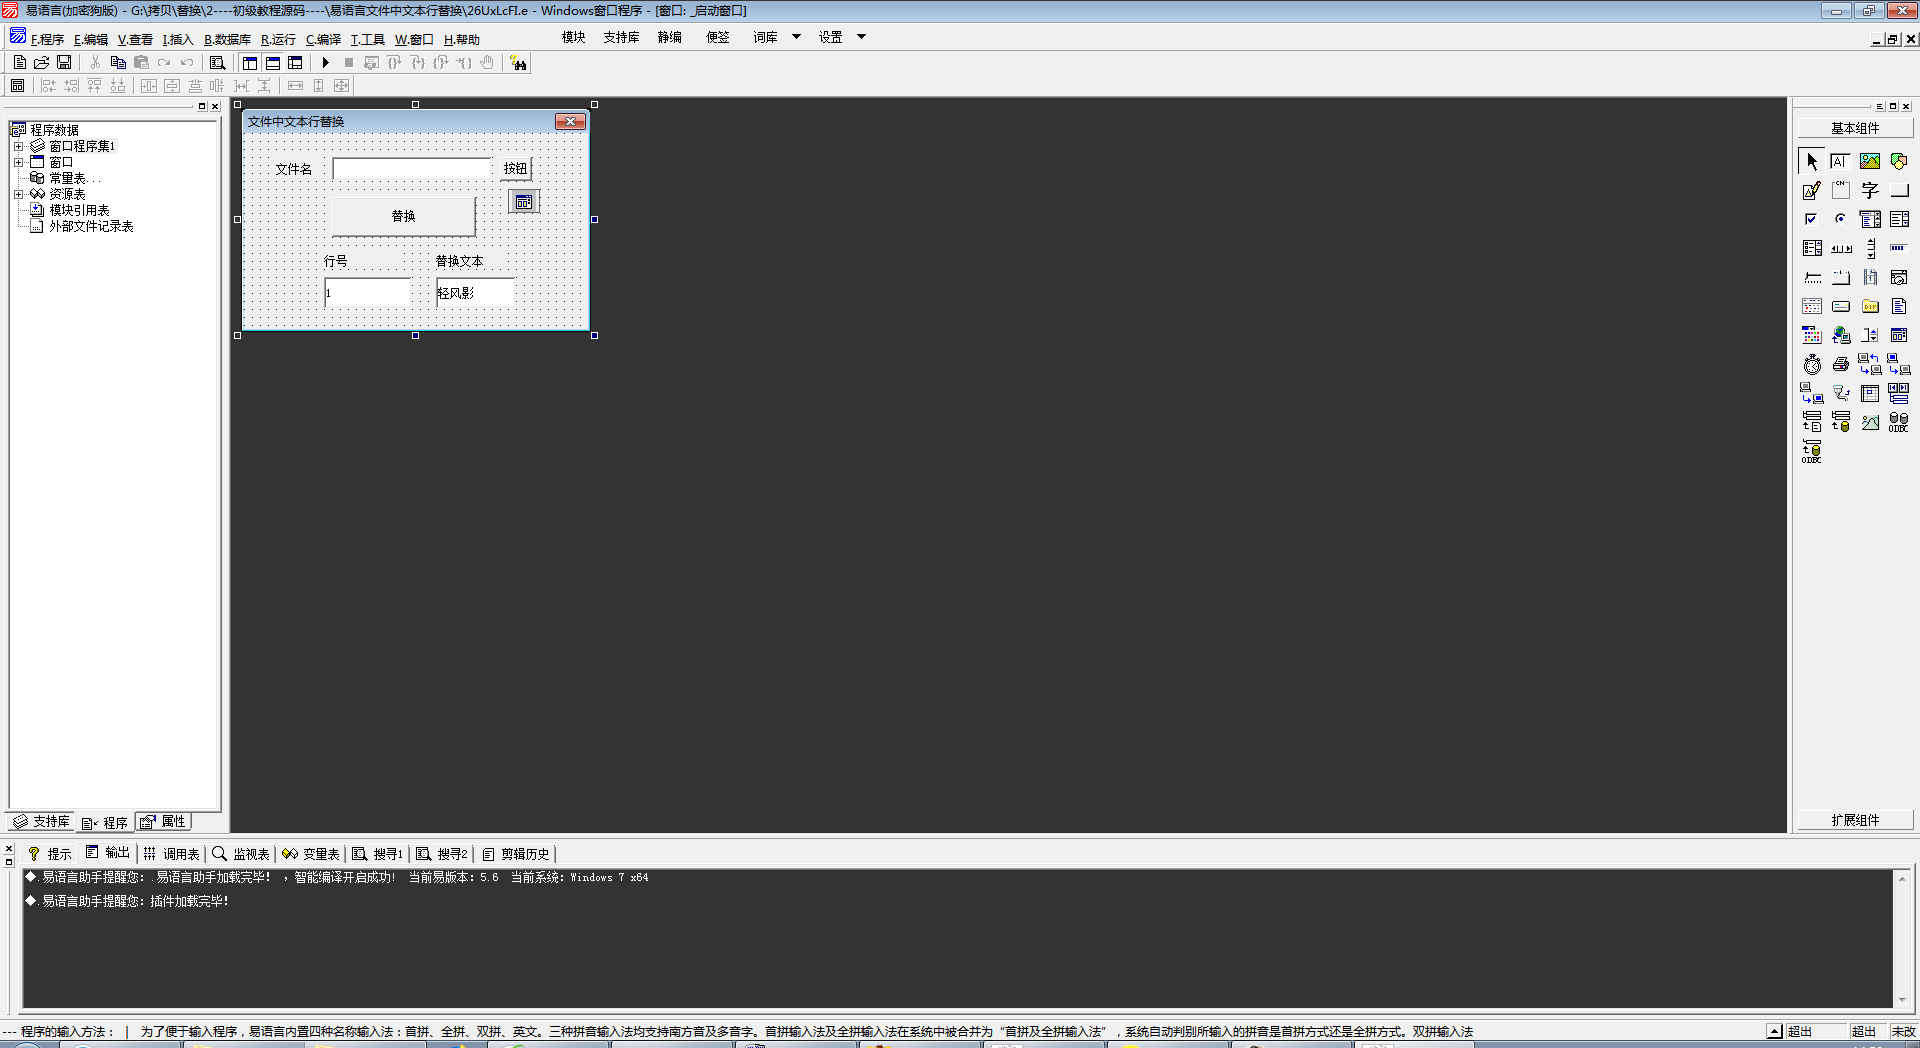
Task: Toggle the third panel layout view button
Action: [295, 62]
